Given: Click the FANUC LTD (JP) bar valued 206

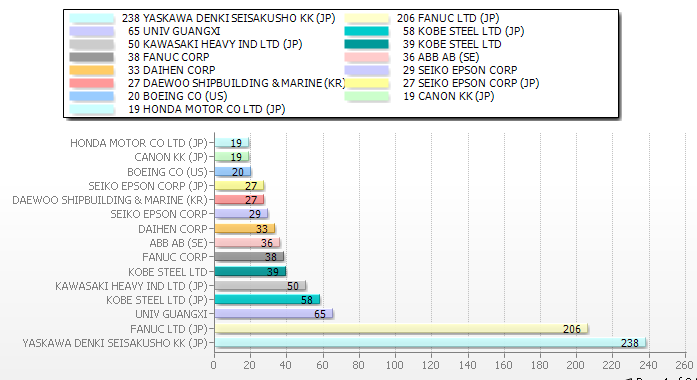Looking at the screenshot, I should (401, 328).
